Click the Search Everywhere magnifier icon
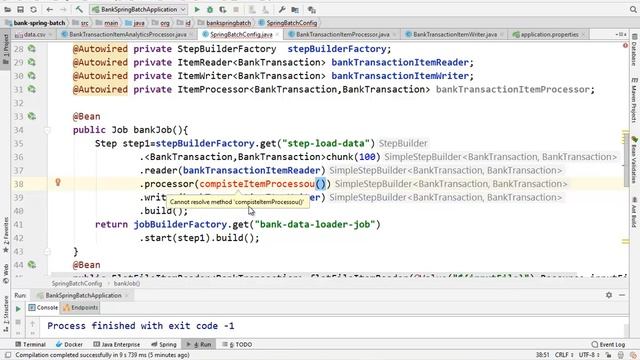This screenshot has height=360, width=640. pos(633,9)
